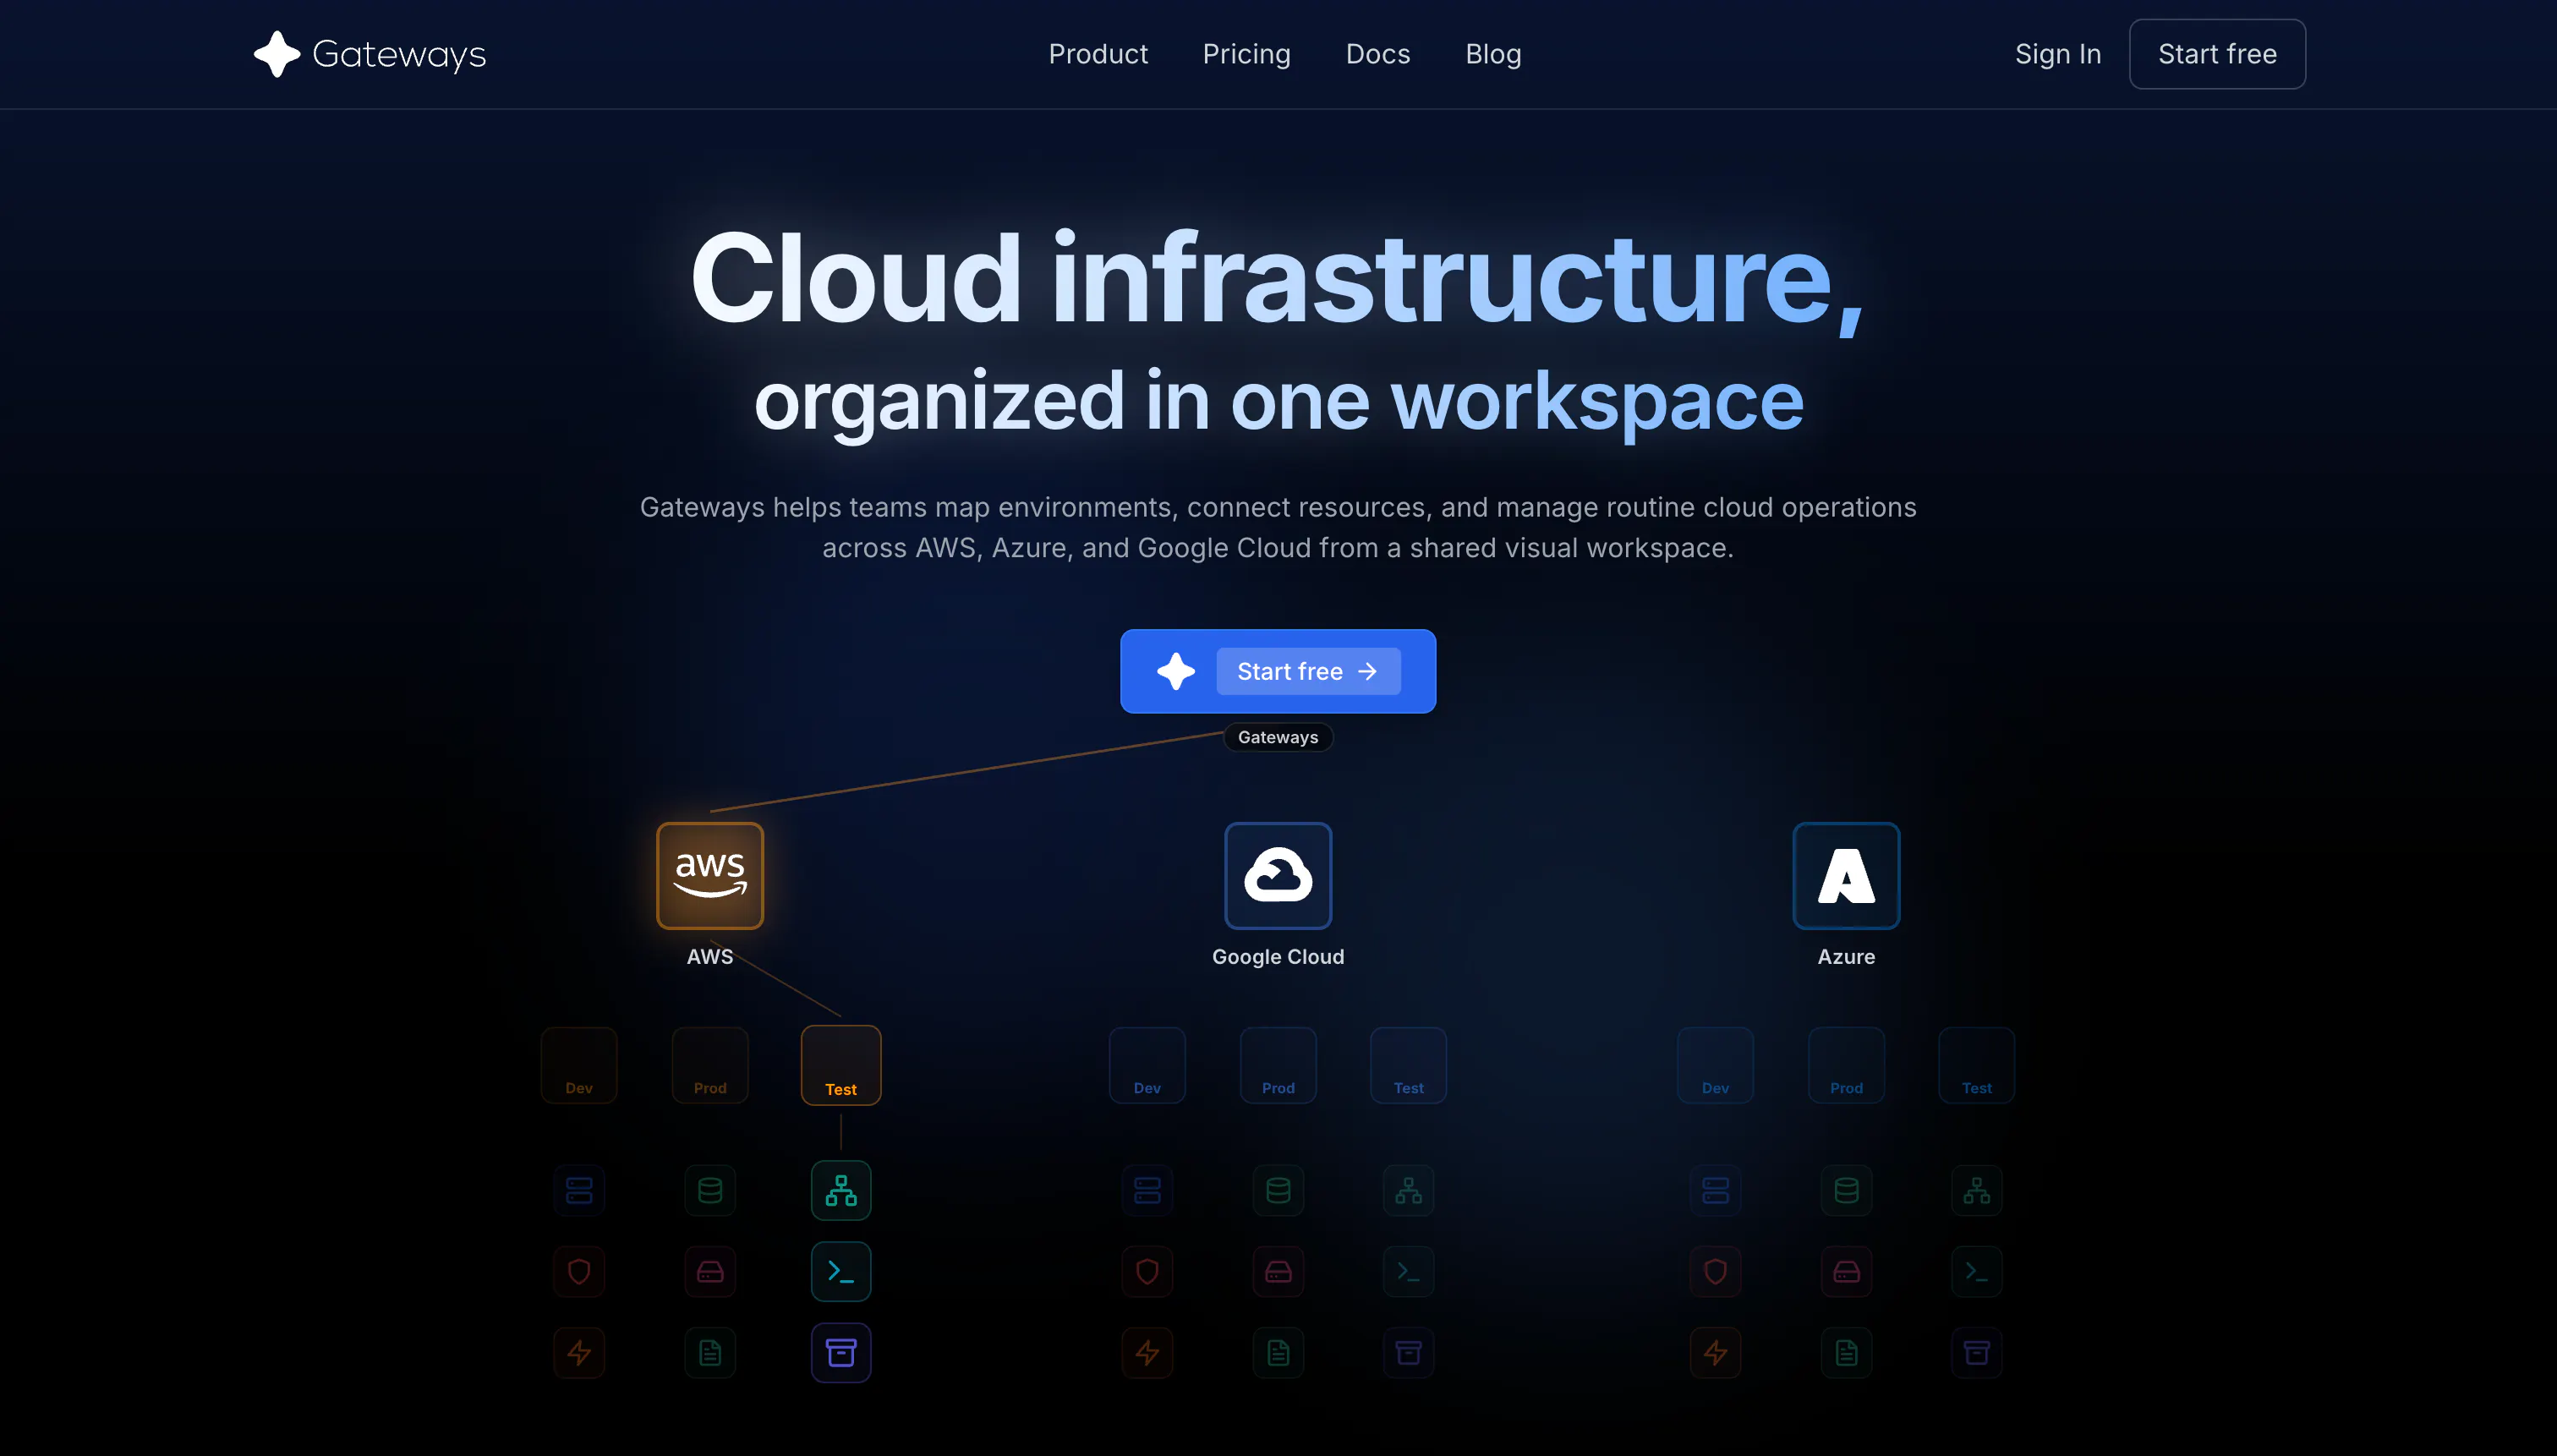Click the database icon under Azure Prod
Screen dimensions: 2557x1456
(x=1846, y=1190)
